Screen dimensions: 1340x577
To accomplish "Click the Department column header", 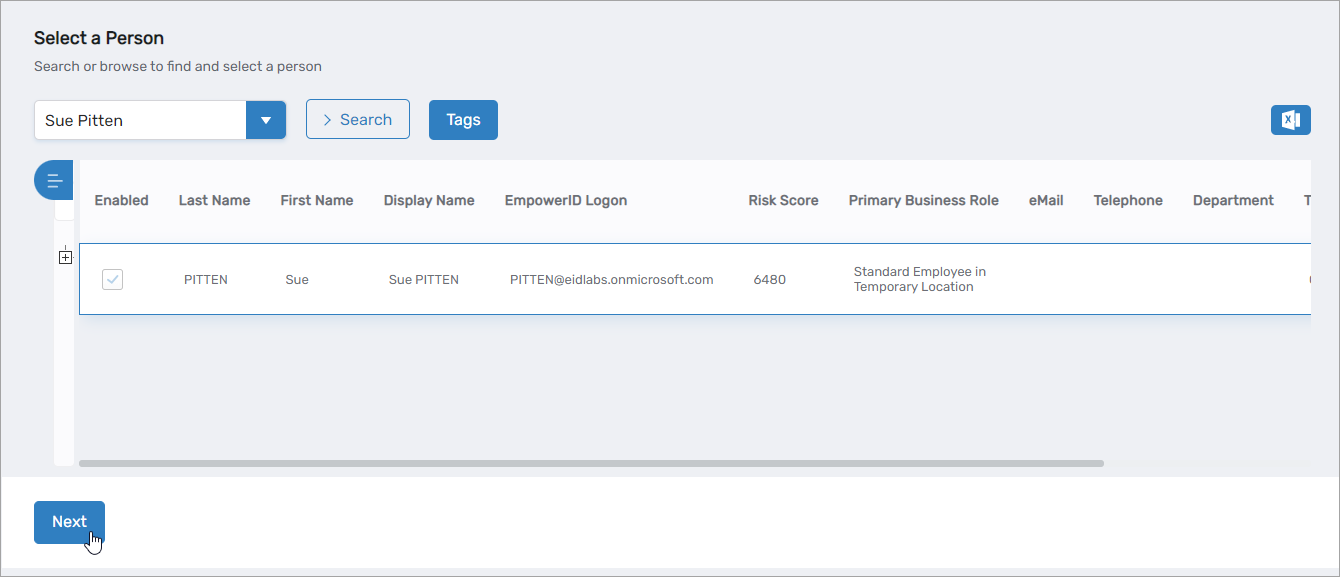I will (1232, 200).
